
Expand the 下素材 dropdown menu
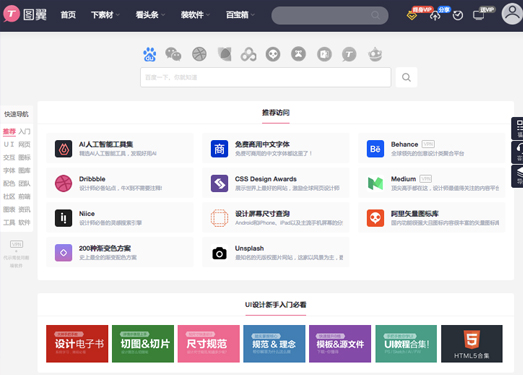click(105, 15)
